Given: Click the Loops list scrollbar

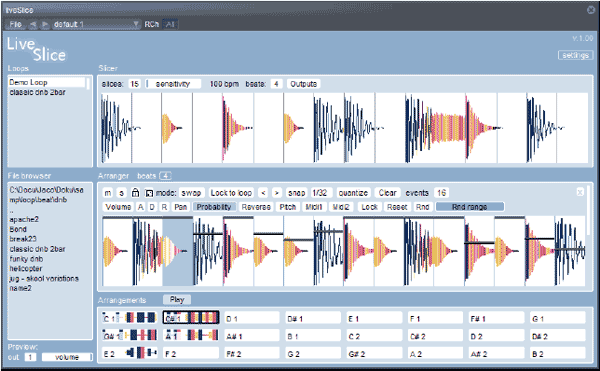Looking at the screenshot, I should tap(88, 84).
